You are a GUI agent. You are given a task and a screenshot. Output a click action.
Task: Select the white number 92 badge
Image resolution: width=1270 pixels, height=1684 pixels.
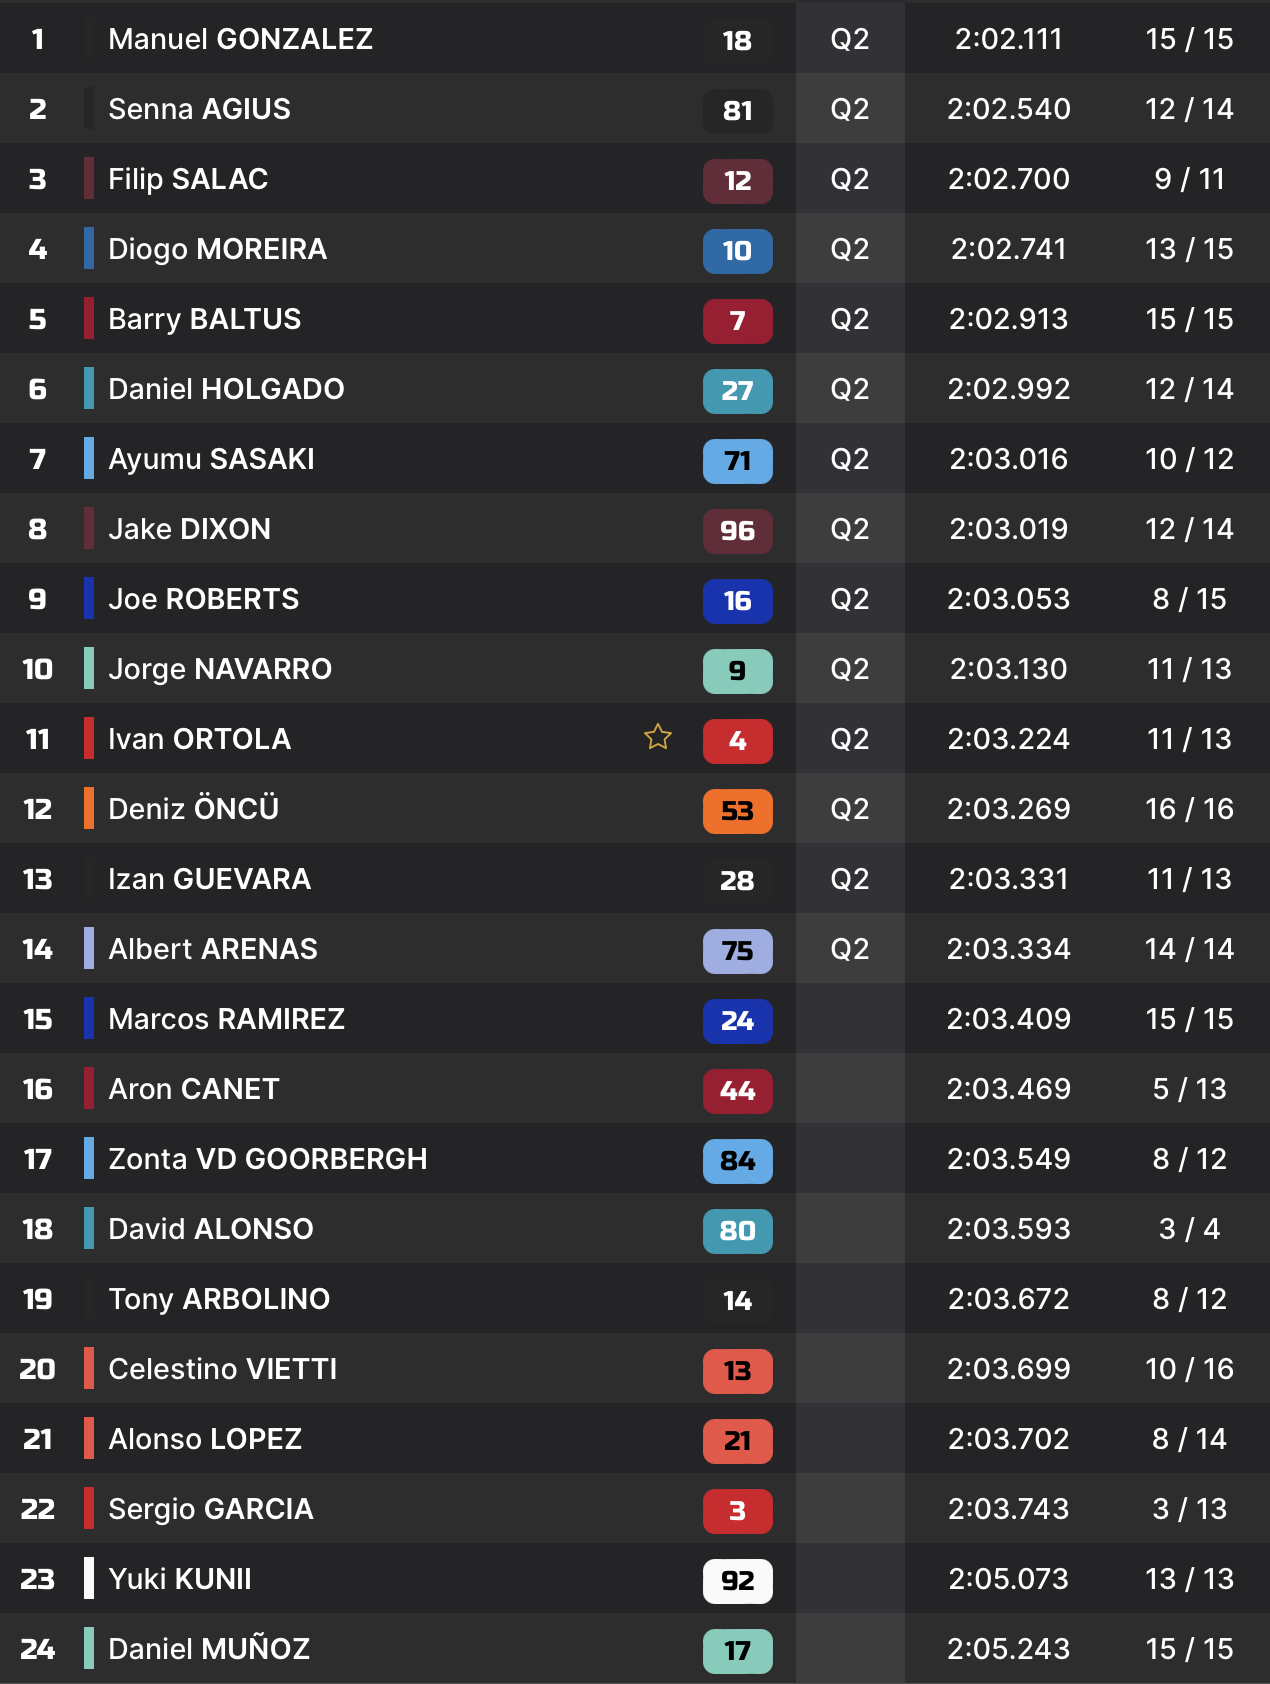737,1581
